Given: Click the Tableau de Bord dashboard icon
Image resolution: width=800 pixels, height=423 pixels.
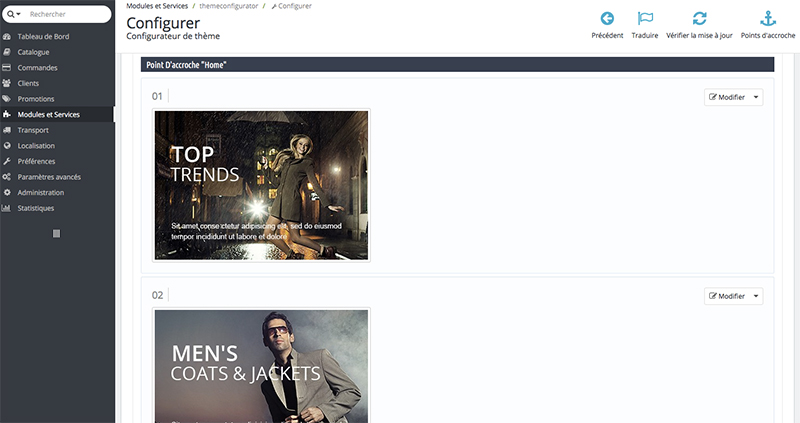Looking at the screenshot, I should tap(7, 36).
